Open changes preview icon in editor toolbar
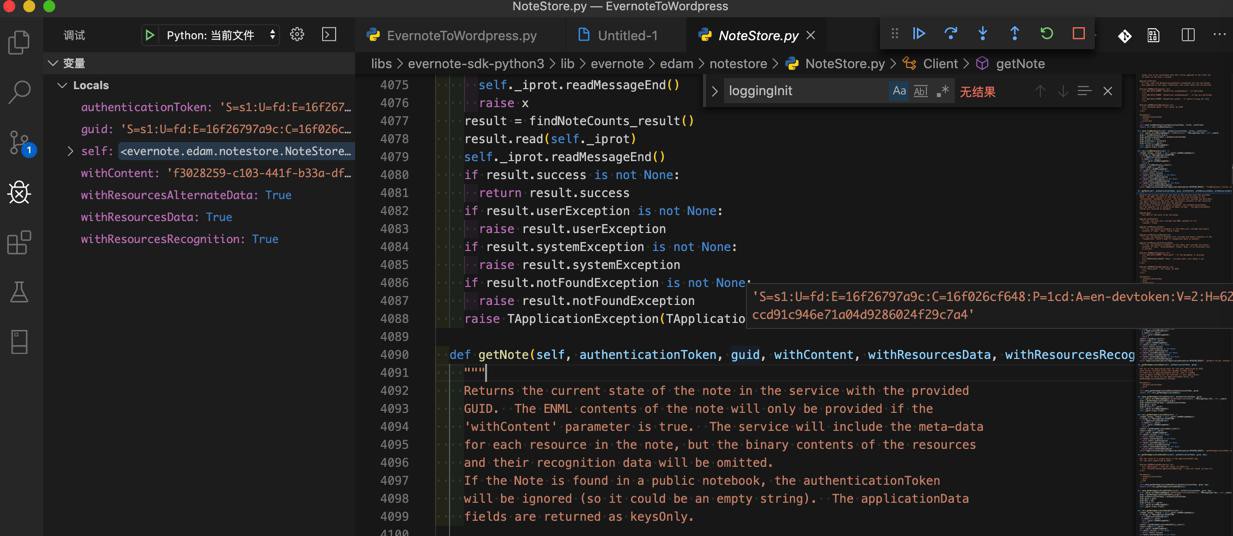Image resolution: width=1233 pixels, height=536 pixels. (1154, 36)
